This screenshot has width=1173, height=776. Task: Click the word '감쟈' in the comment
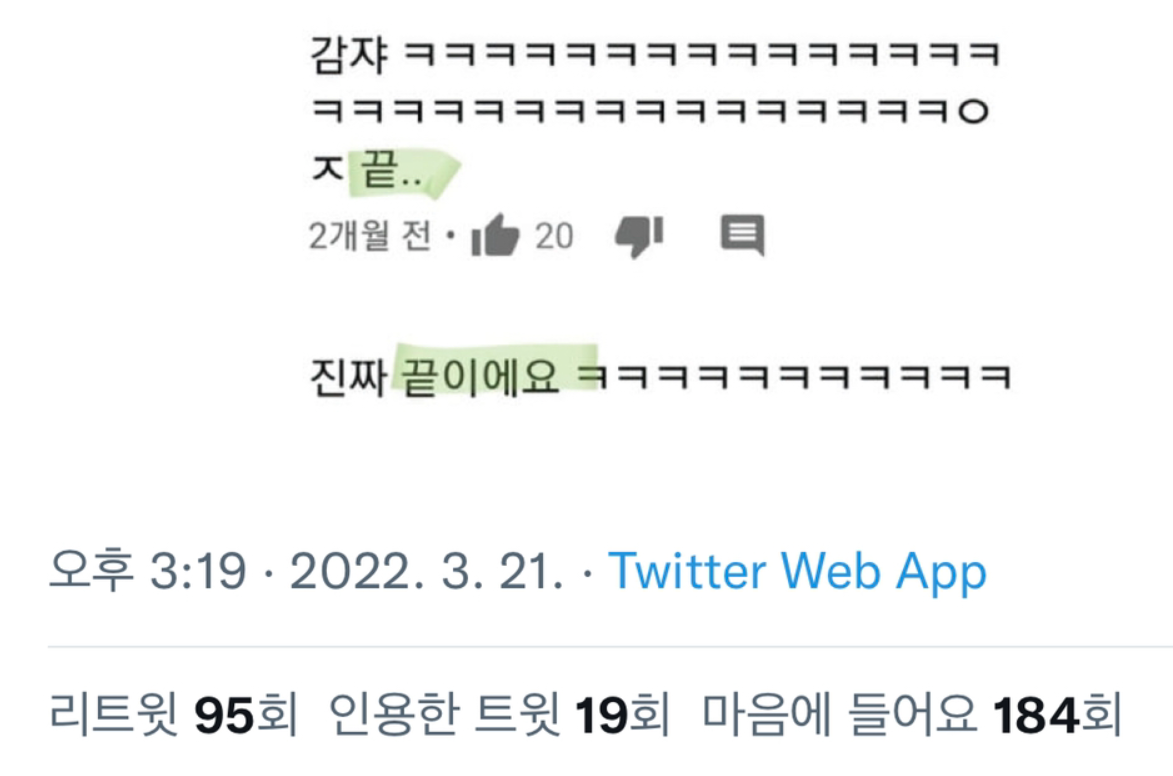(349, 55)
